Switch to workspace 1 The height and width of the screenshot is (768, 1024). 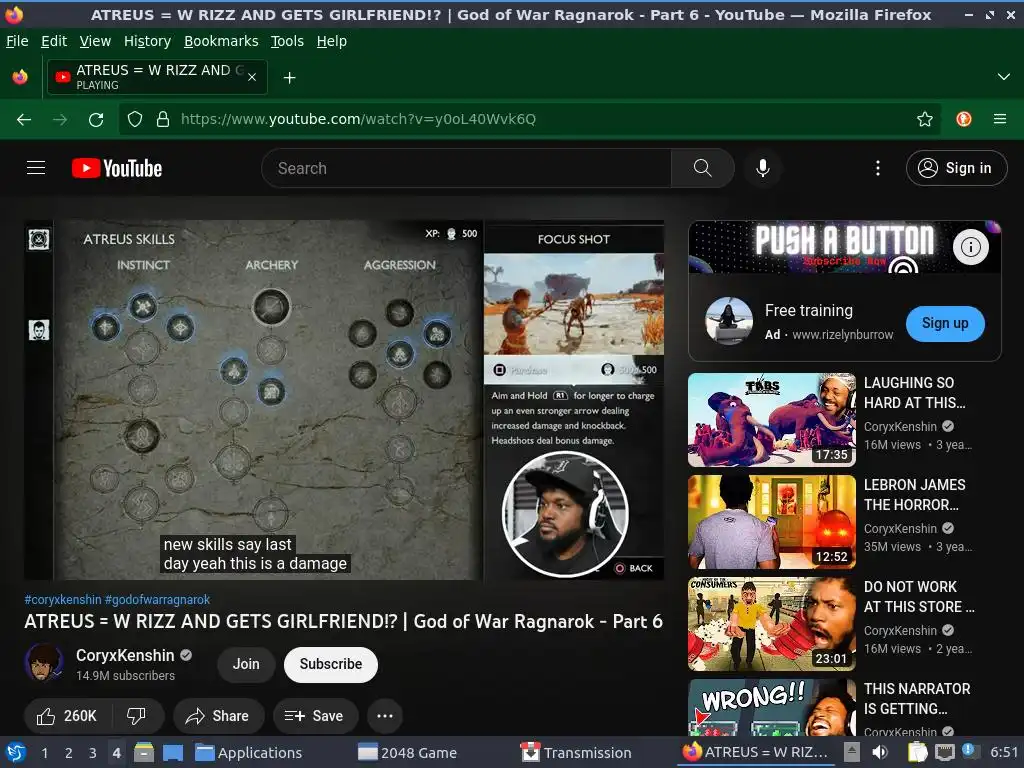pos(44,753)
